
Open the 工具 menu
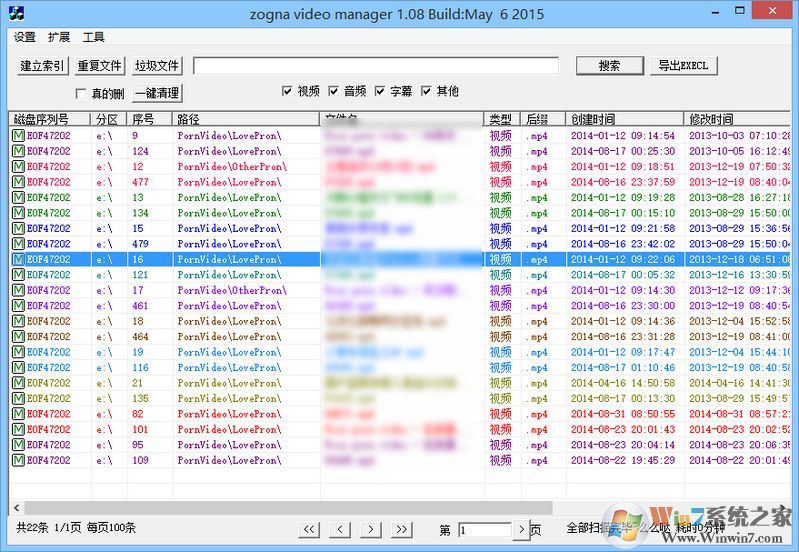94,37
